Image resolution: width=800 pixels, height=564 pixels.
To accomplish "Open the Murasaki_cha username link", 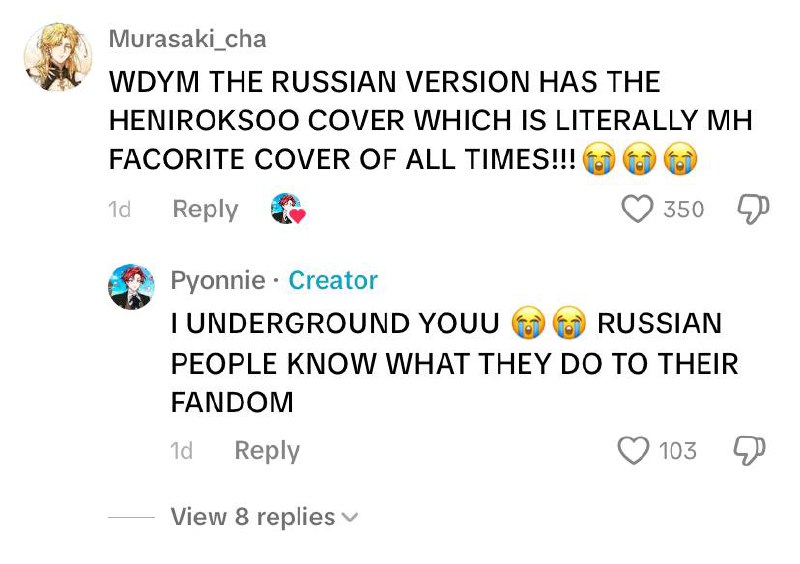I will click(x=187, y=39).
